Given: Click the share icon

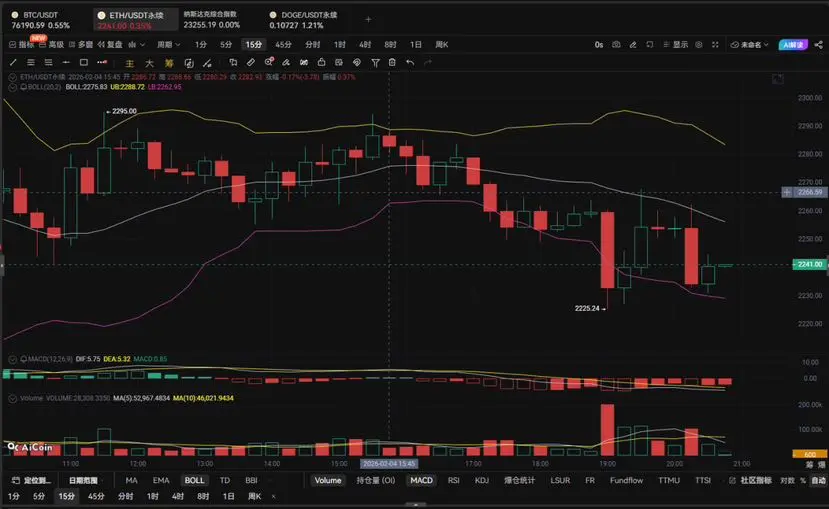Looking at the screenshot, I should pos(819,44).
